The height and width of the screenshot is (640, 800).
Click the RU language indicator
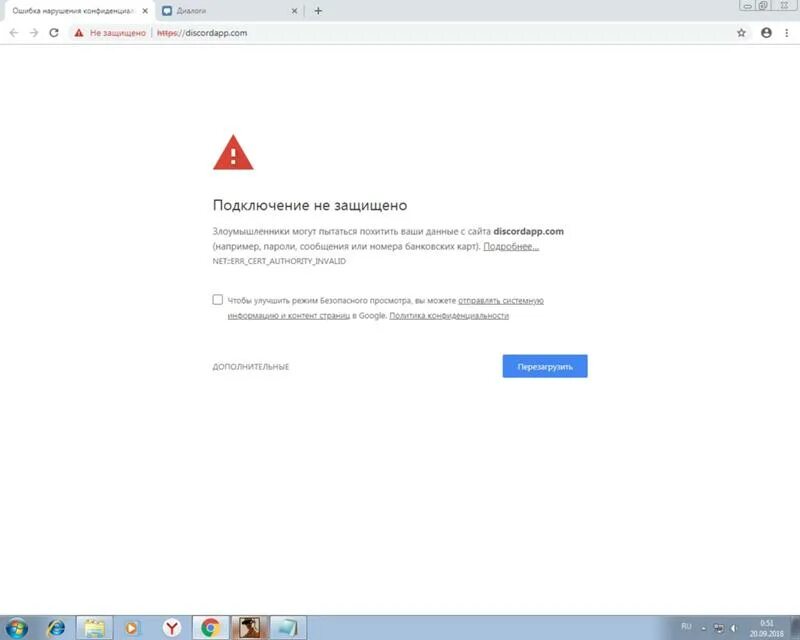(686, 626)
